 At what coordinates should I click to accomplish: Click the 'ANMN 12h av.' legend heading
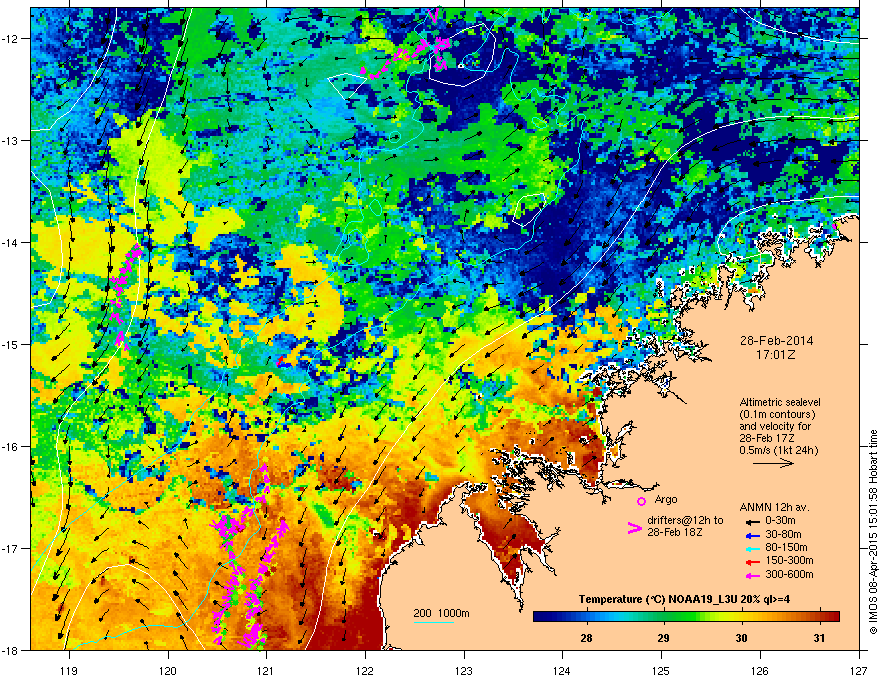point(774,507)
